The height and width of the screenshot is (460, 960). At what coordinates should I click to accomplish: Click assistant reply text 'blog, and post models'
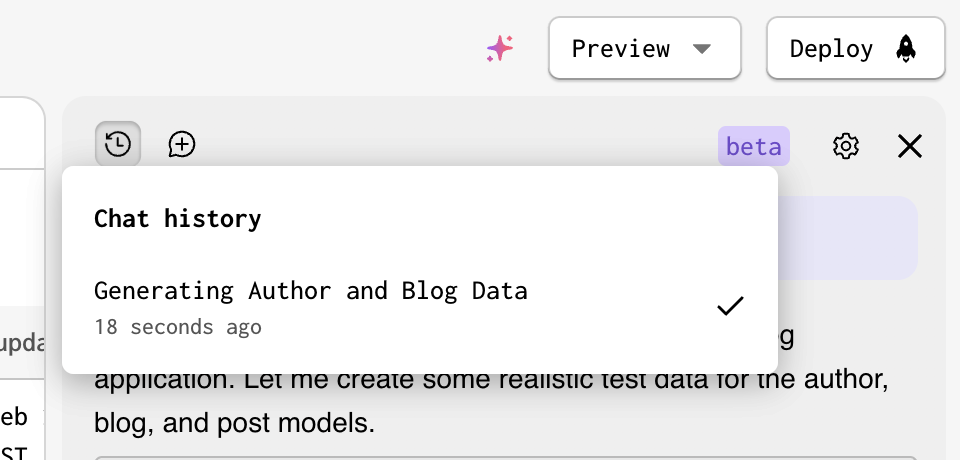pyautogui.click(x=234, y=423)
